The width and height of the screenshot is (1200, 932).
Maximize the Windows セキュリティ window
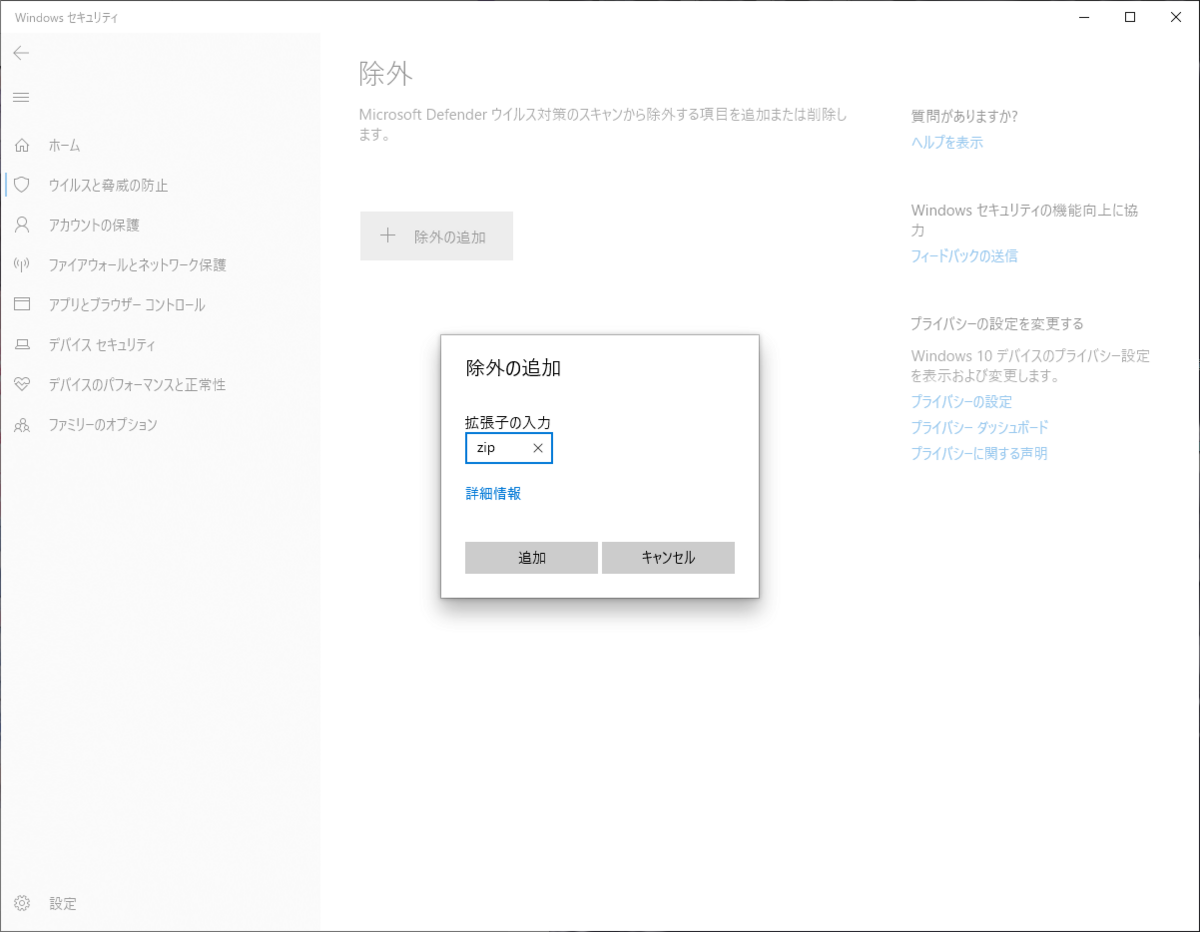(1130, 17)
